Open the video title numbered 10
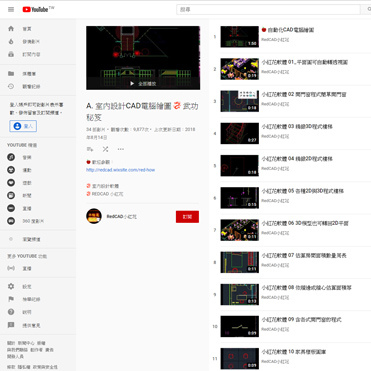This screenshot has height=371, width=371. pyautogui.click(x=294, y=352)
